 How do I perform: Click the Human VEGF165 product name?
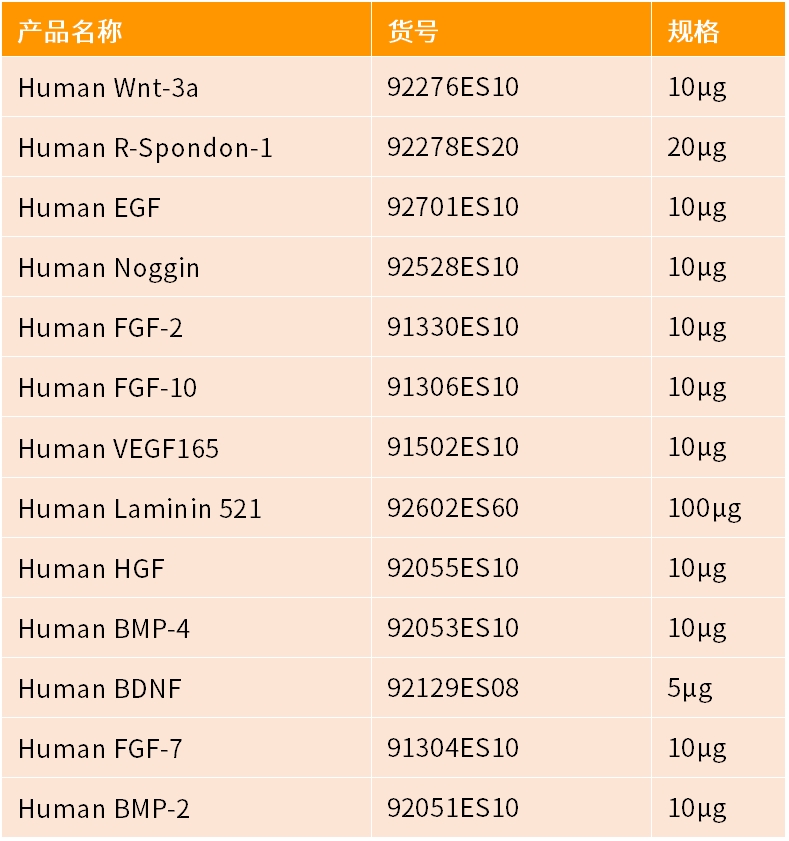pyautogui.click(x=118, y=448)
